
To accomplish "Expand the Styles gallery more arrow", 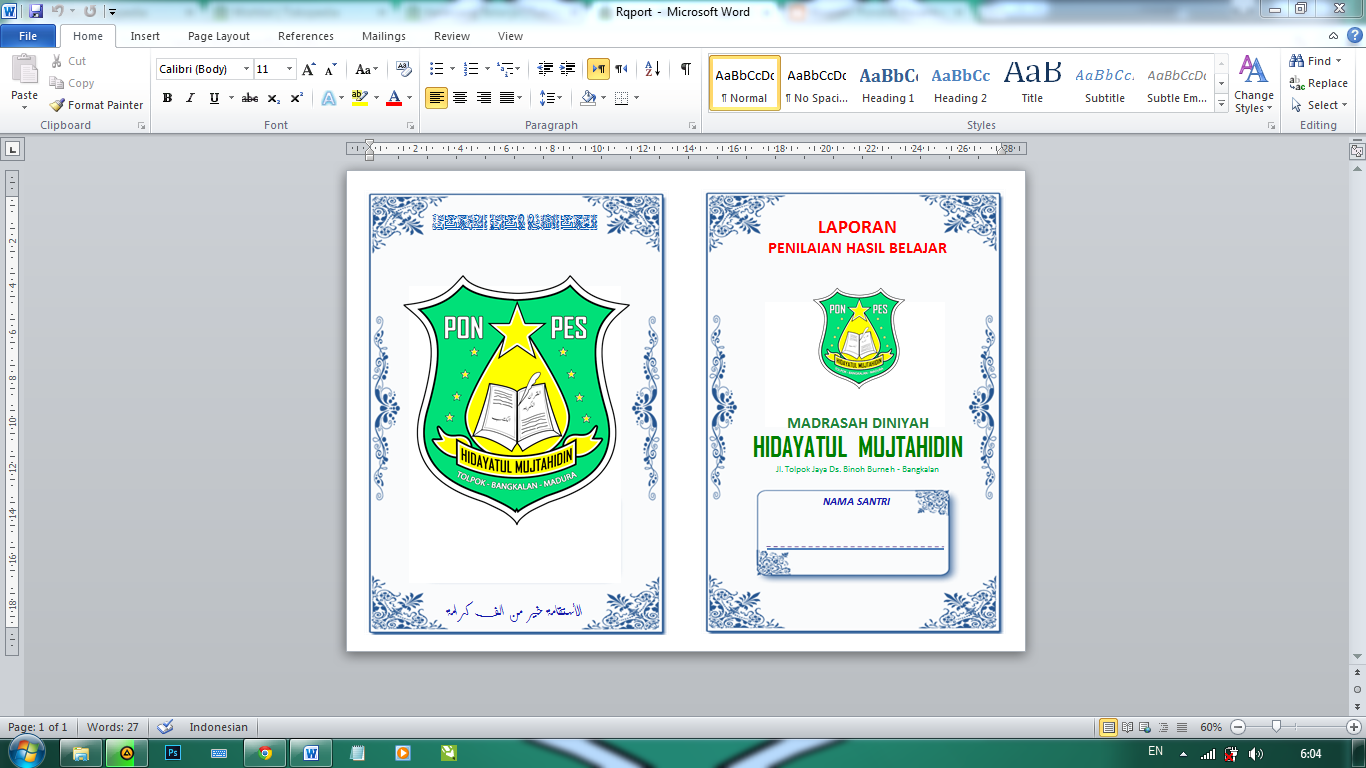I will tap(1221, 103).
